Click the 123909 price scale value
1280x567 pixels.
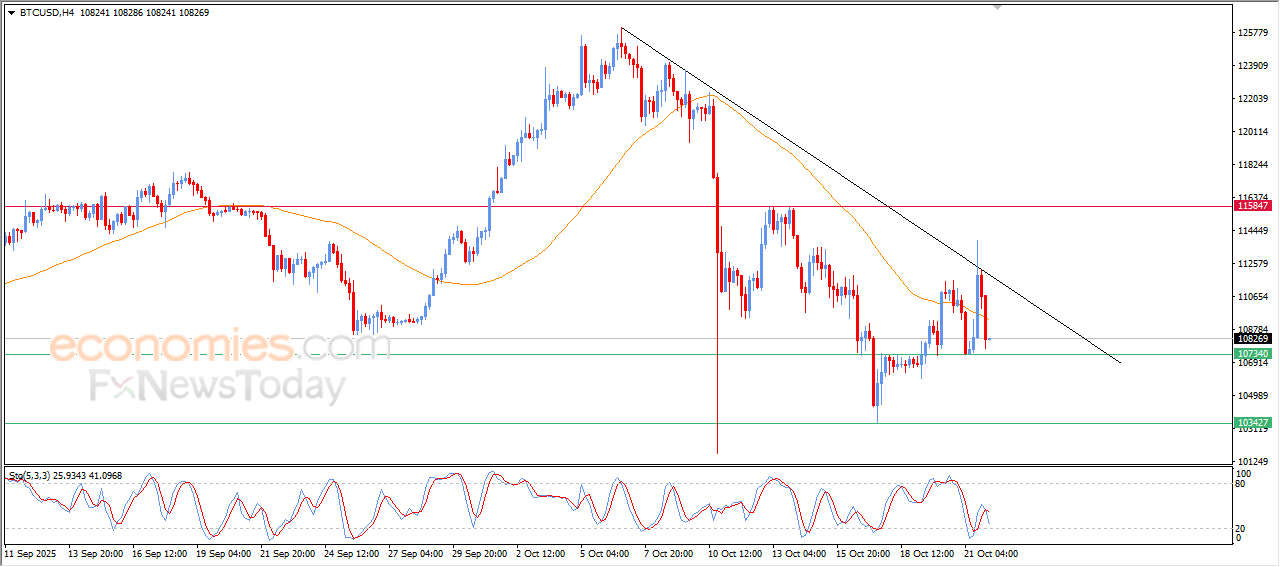tap(1253, 66)
